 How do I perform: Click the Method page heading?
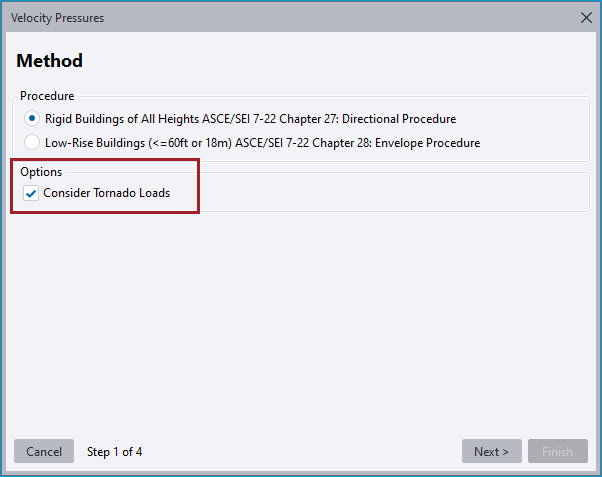click(50, 61)
